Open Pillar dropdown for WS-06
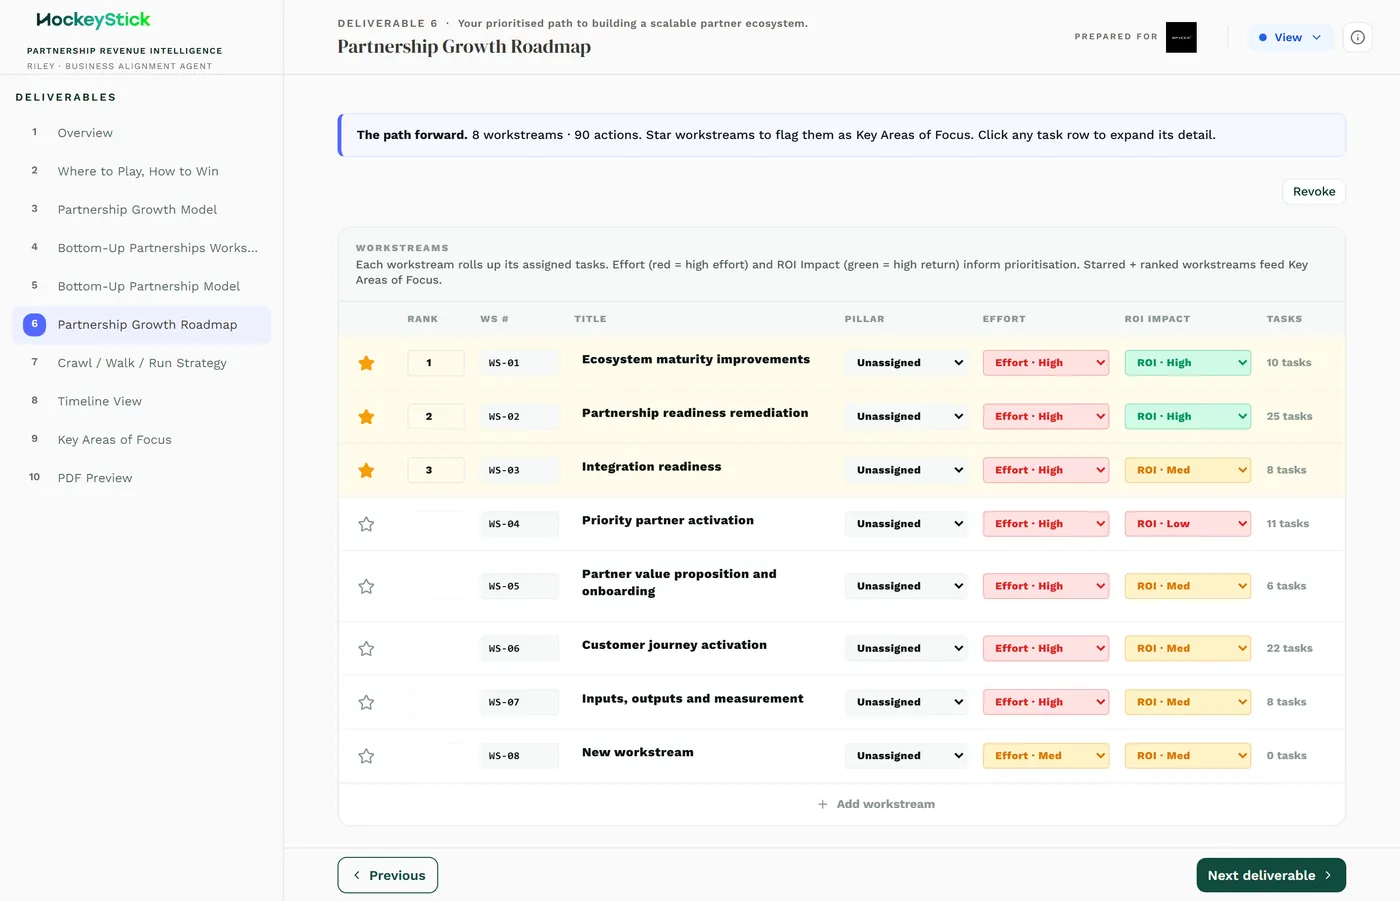Screen dimensions: 1400x901 pyautogui.click(x=907, y=648)
